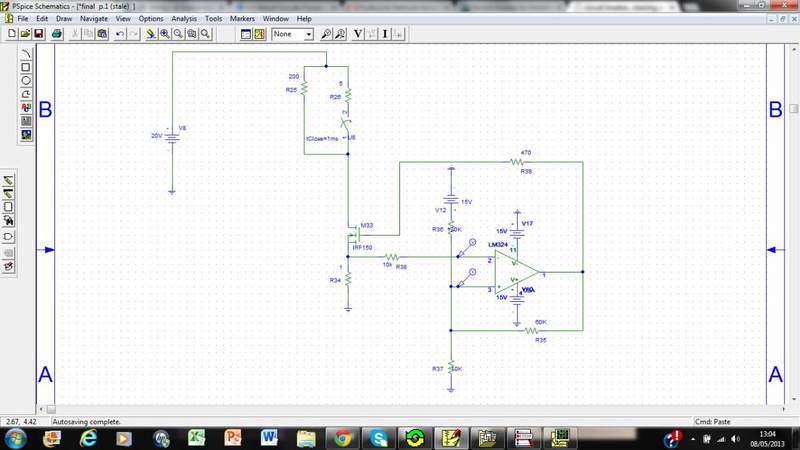
Task: Open Google Chrome from the taskbar
Action: (342, 437)
